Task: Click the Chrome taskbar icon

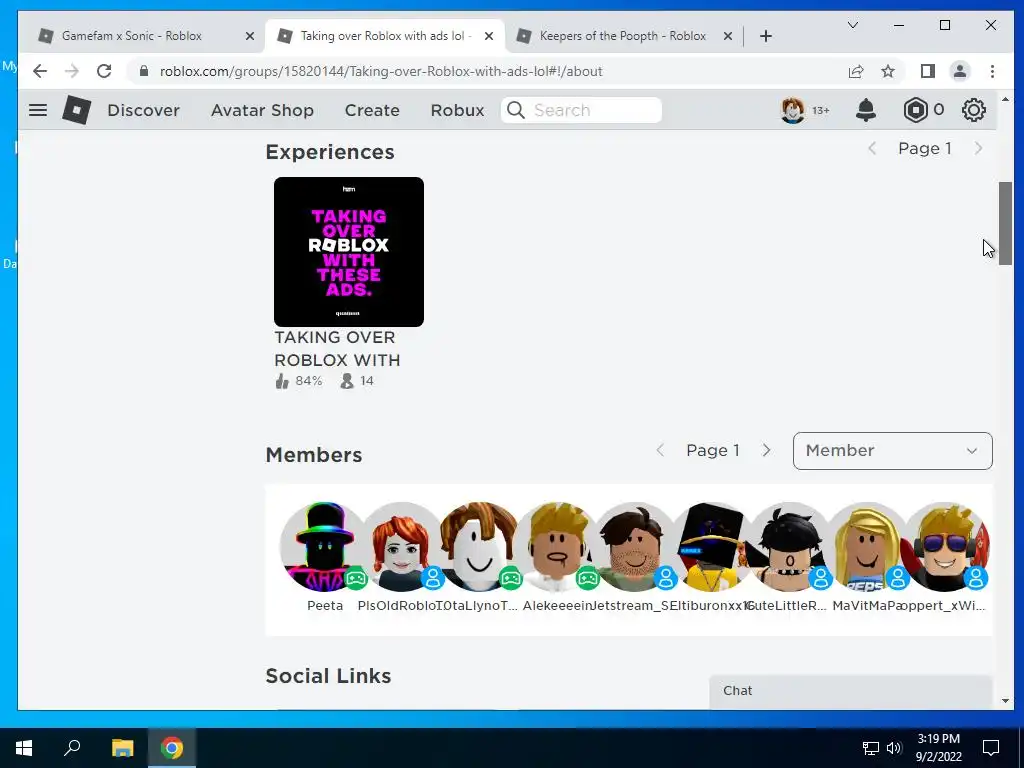Action: [x=172, y=748]
